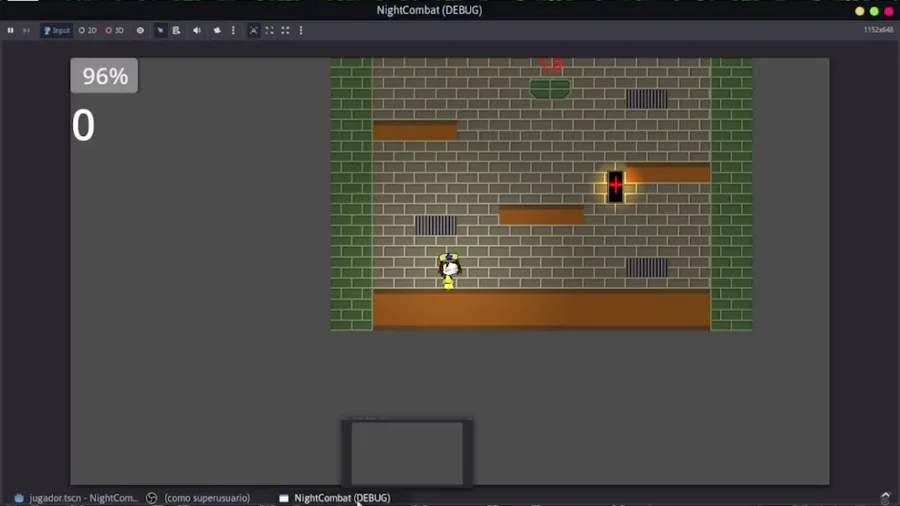Enable embedded game on next play icon

pyautogui.click(x=253, y=30)
